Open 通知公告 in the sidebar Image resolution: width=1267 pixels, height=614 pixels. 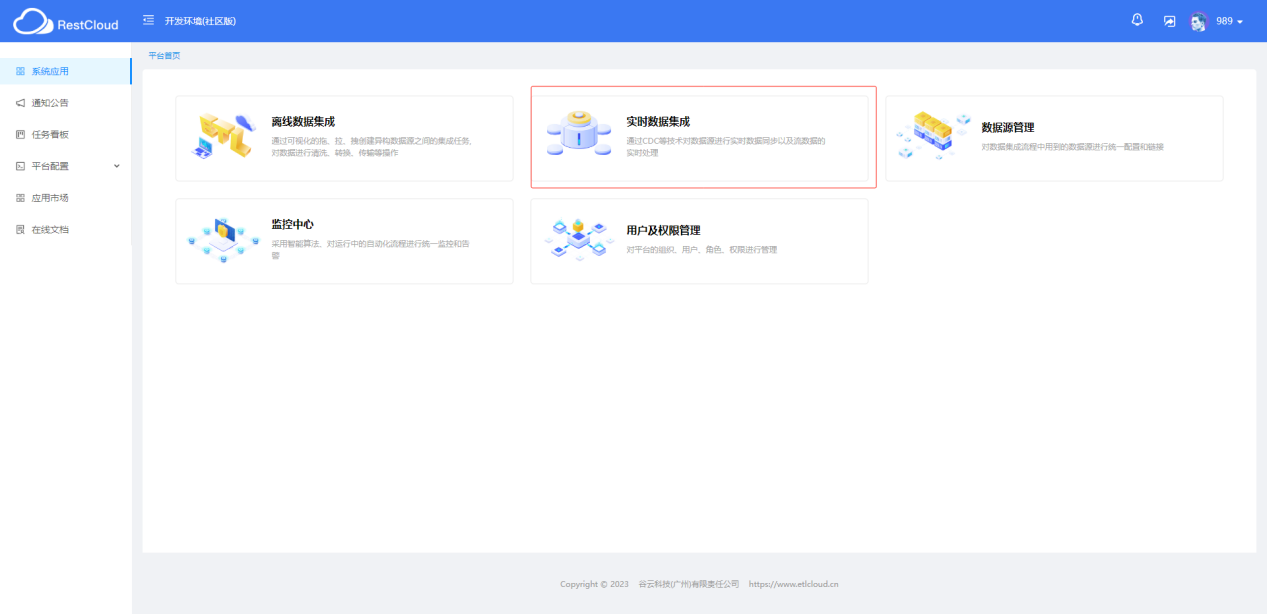tap(65, 103)
